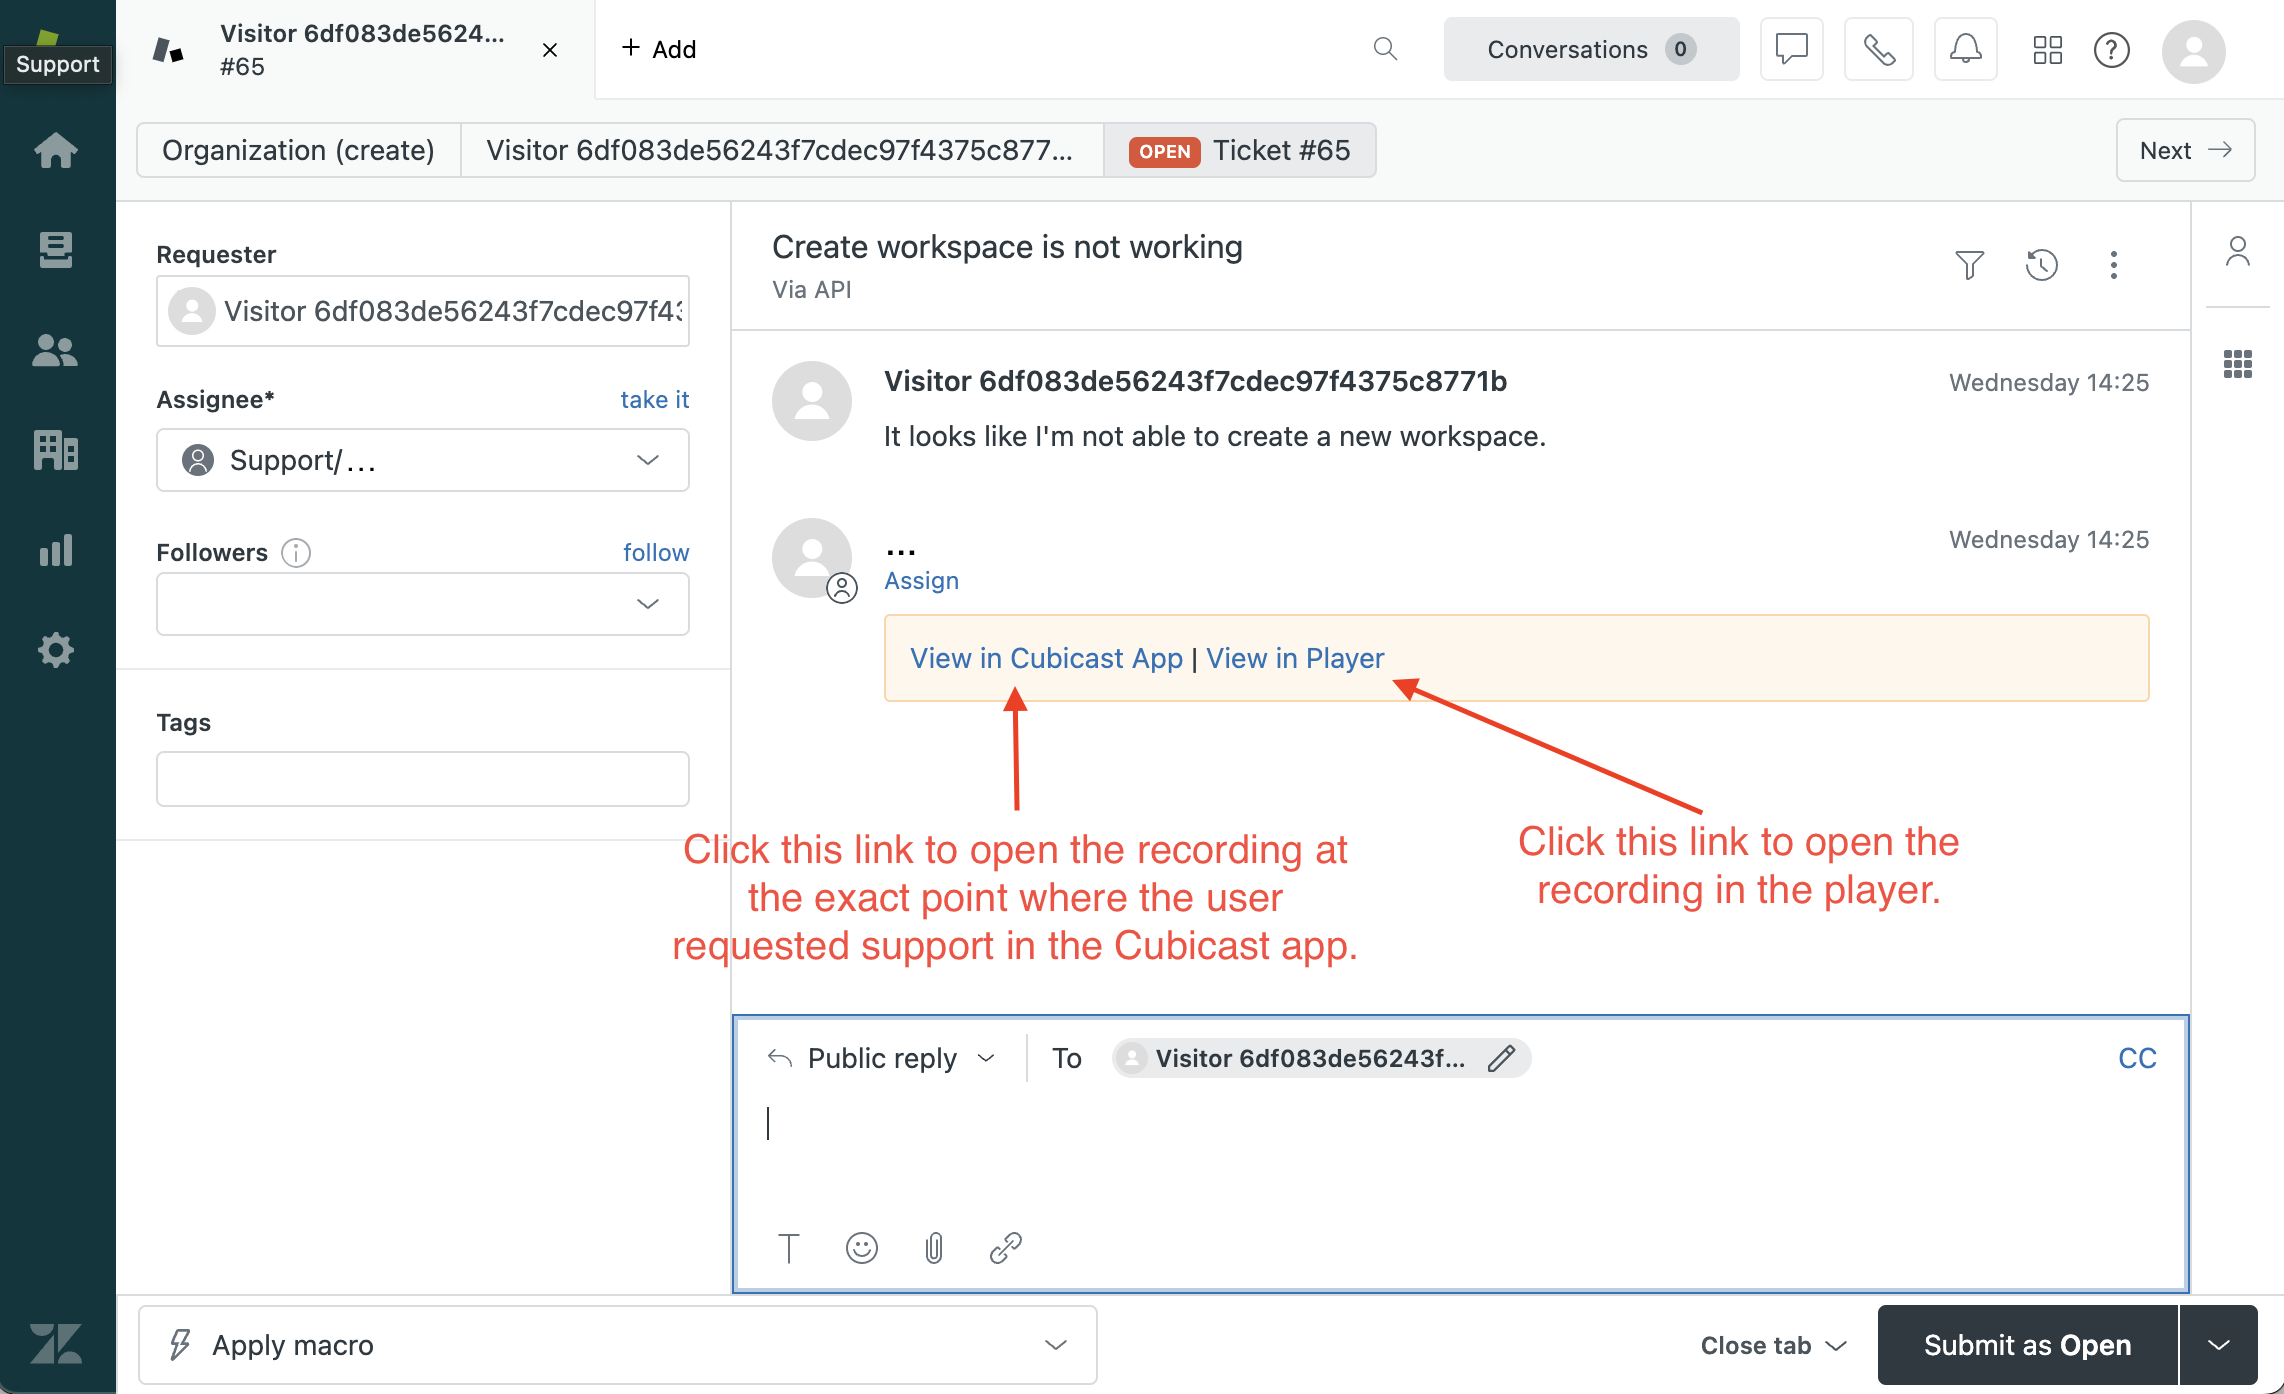Image resolution: width=2284 pixels, height=1394 pixels.
Task: Click the phone/call icon in toolbar
Action: click(x=1881, y=49)
